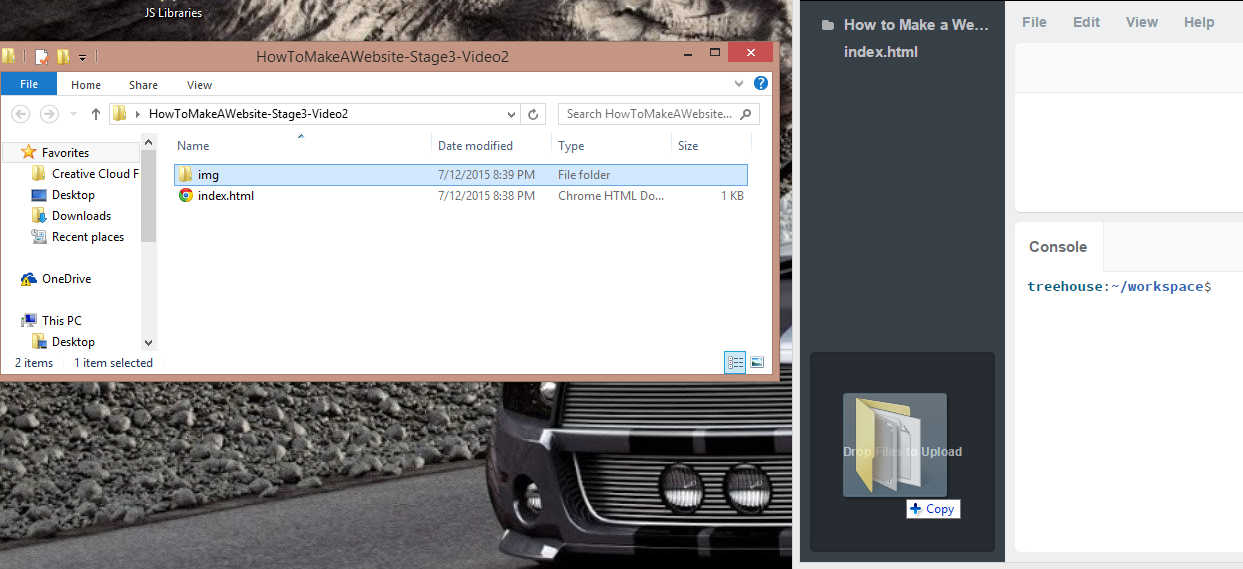This screenshot has width=1243, height=569.
Task: Click the folder icon next to workspace project name
Action: [827, 25]
